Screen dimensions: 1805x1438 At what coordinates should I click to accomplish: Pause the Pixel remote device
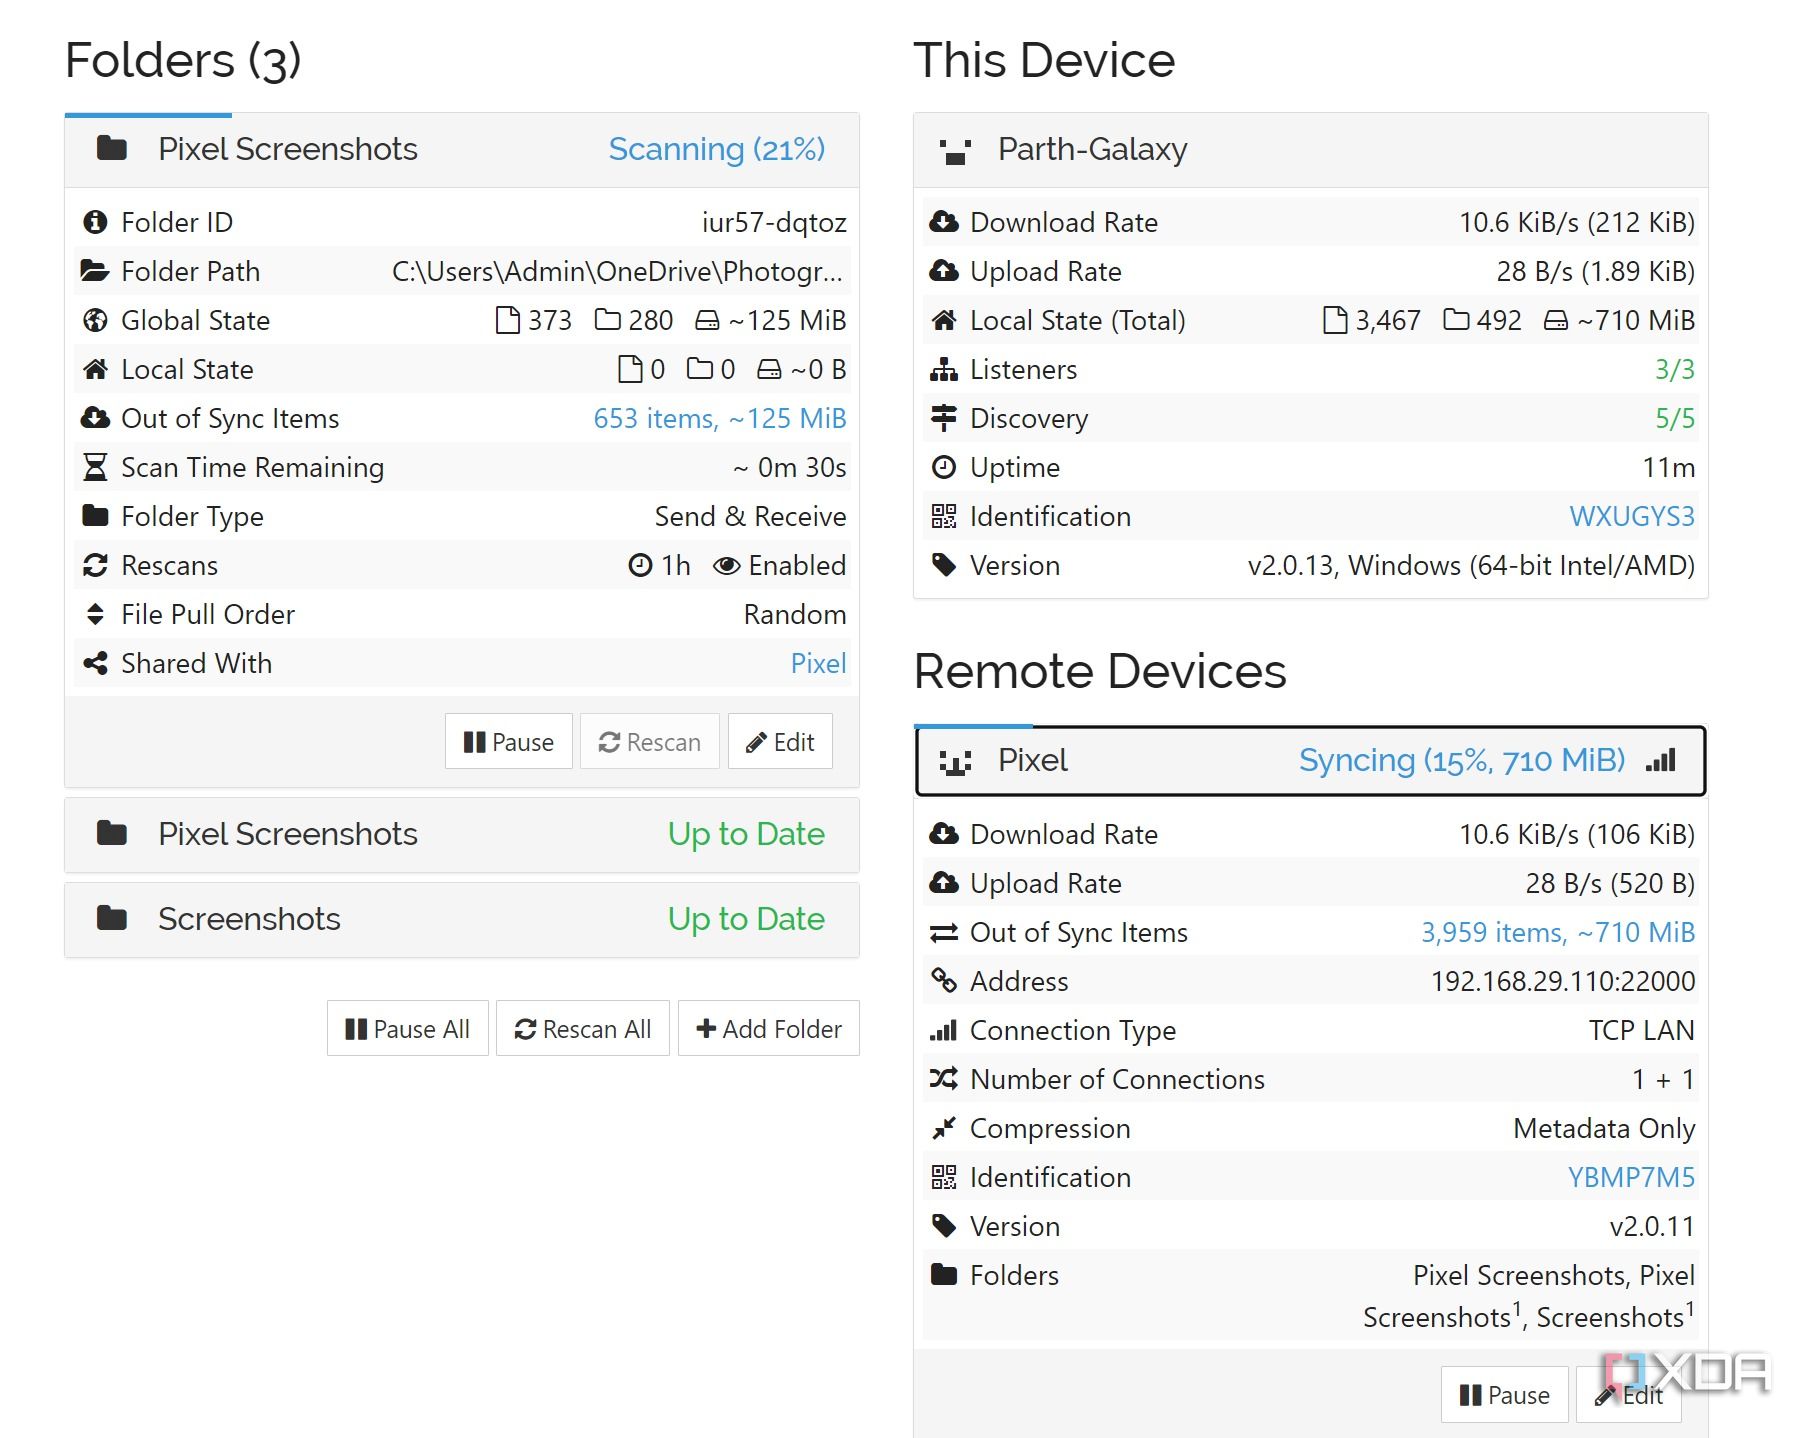pyautogui.click(x=1504, y=1394)
